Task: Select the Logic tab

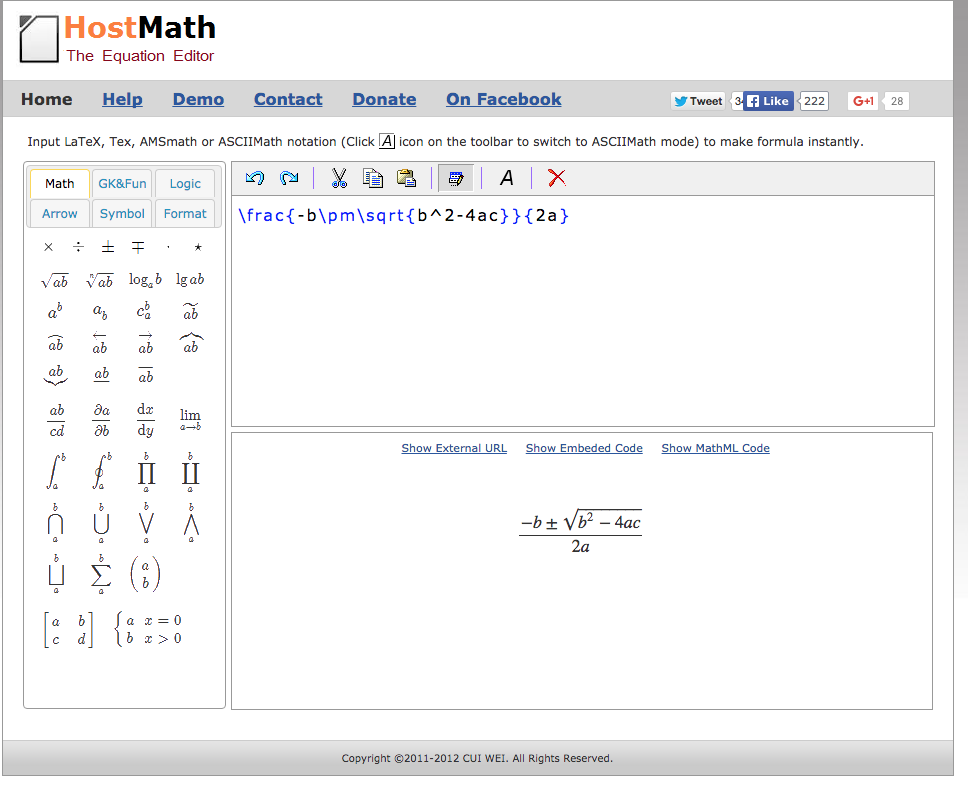Action: point(185,184)
